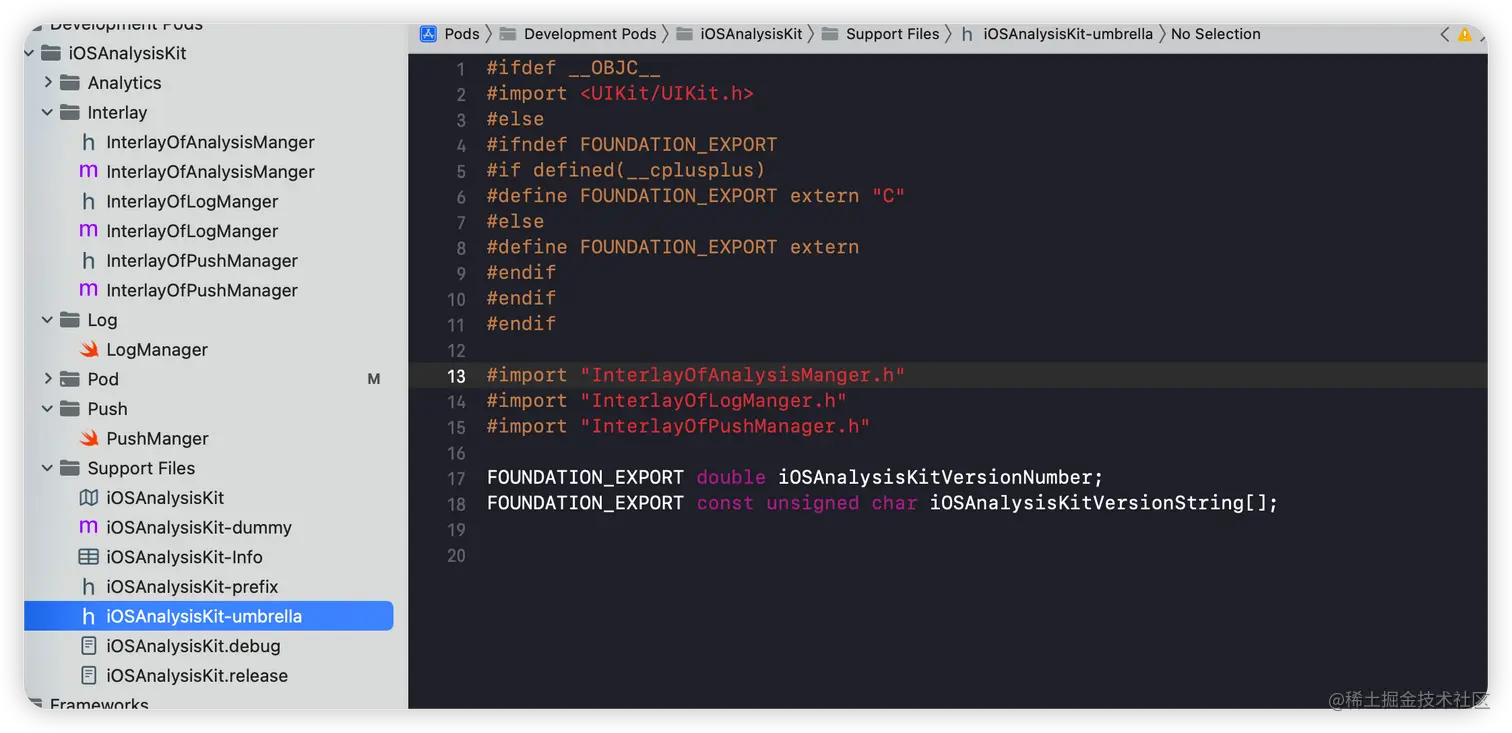This screenshot has height=733, width=1512.
Task: Click the Swift icon beside LogManager
Action: pyautogui.click(x=89, y=349)
